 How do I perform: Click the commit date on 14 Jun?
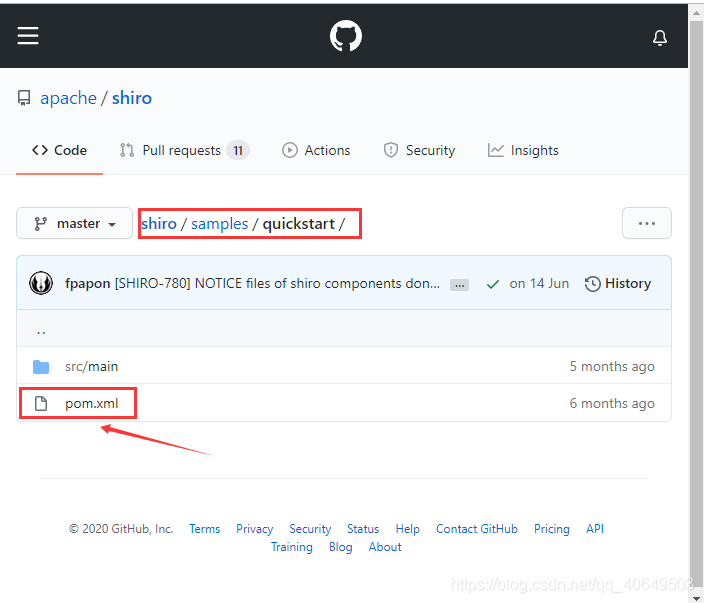(539, 283)
